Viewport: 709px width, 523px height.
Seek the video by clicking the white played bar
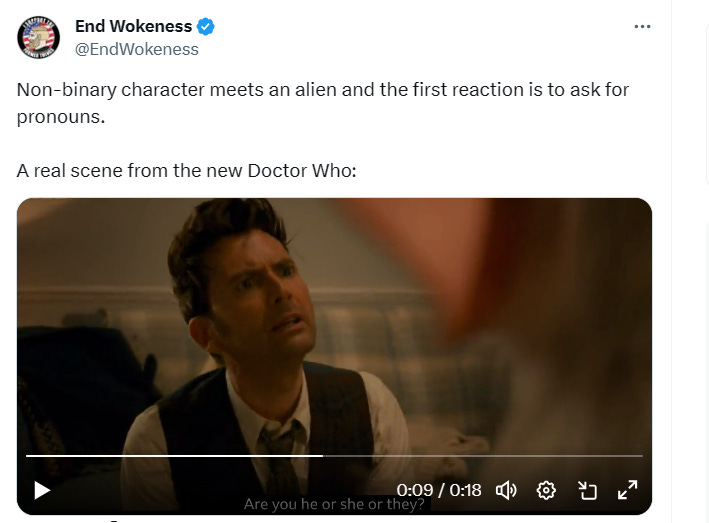(x=174, y=456)
